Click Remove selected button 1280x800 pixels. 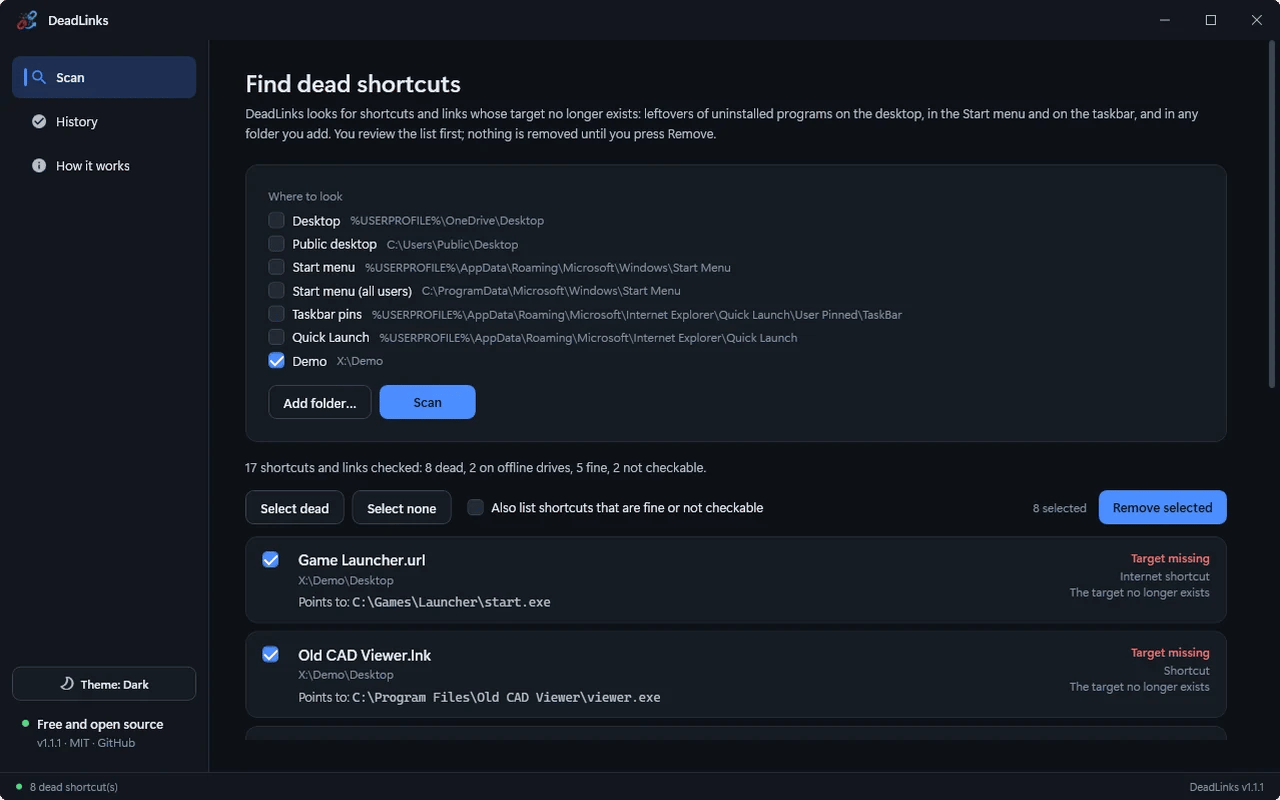(x=1162, y=507)
